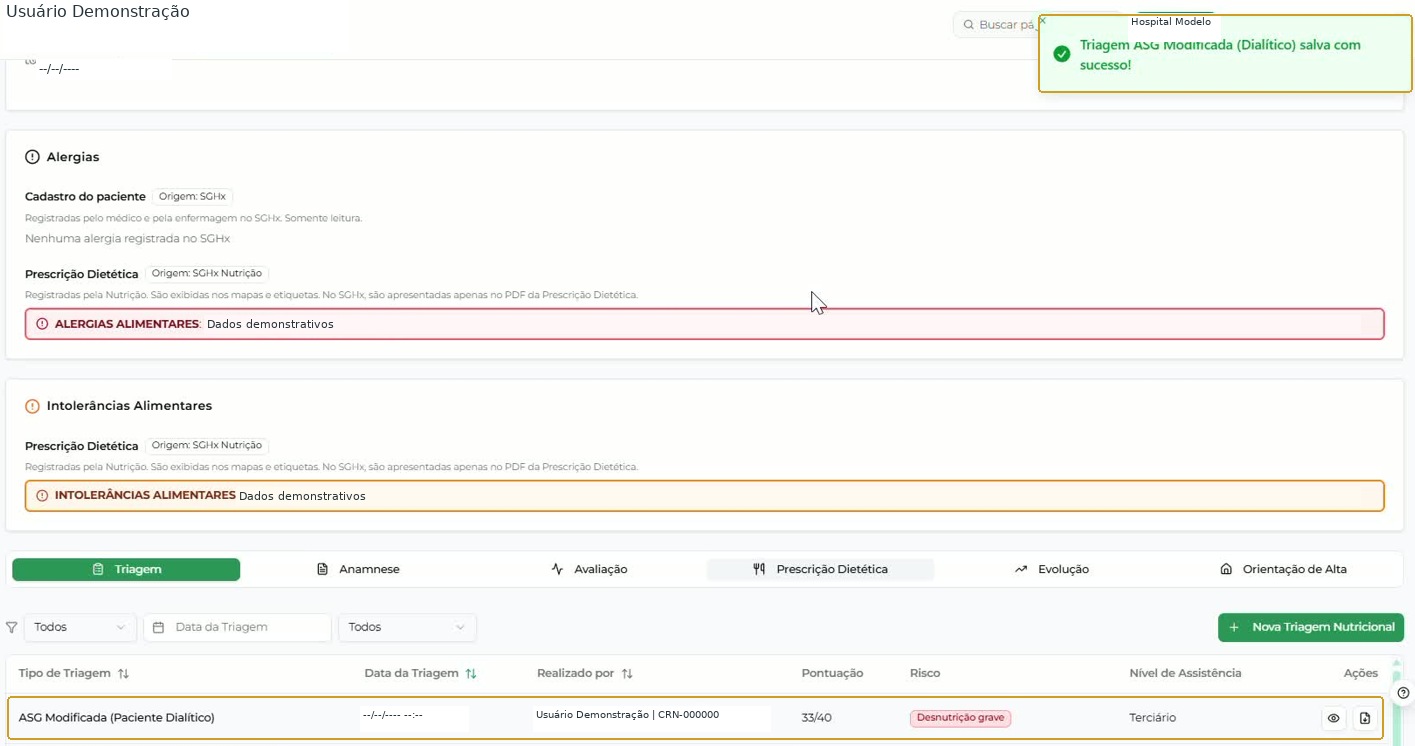
Task: Click the 33/40 score cell
Action: (815, 718)
